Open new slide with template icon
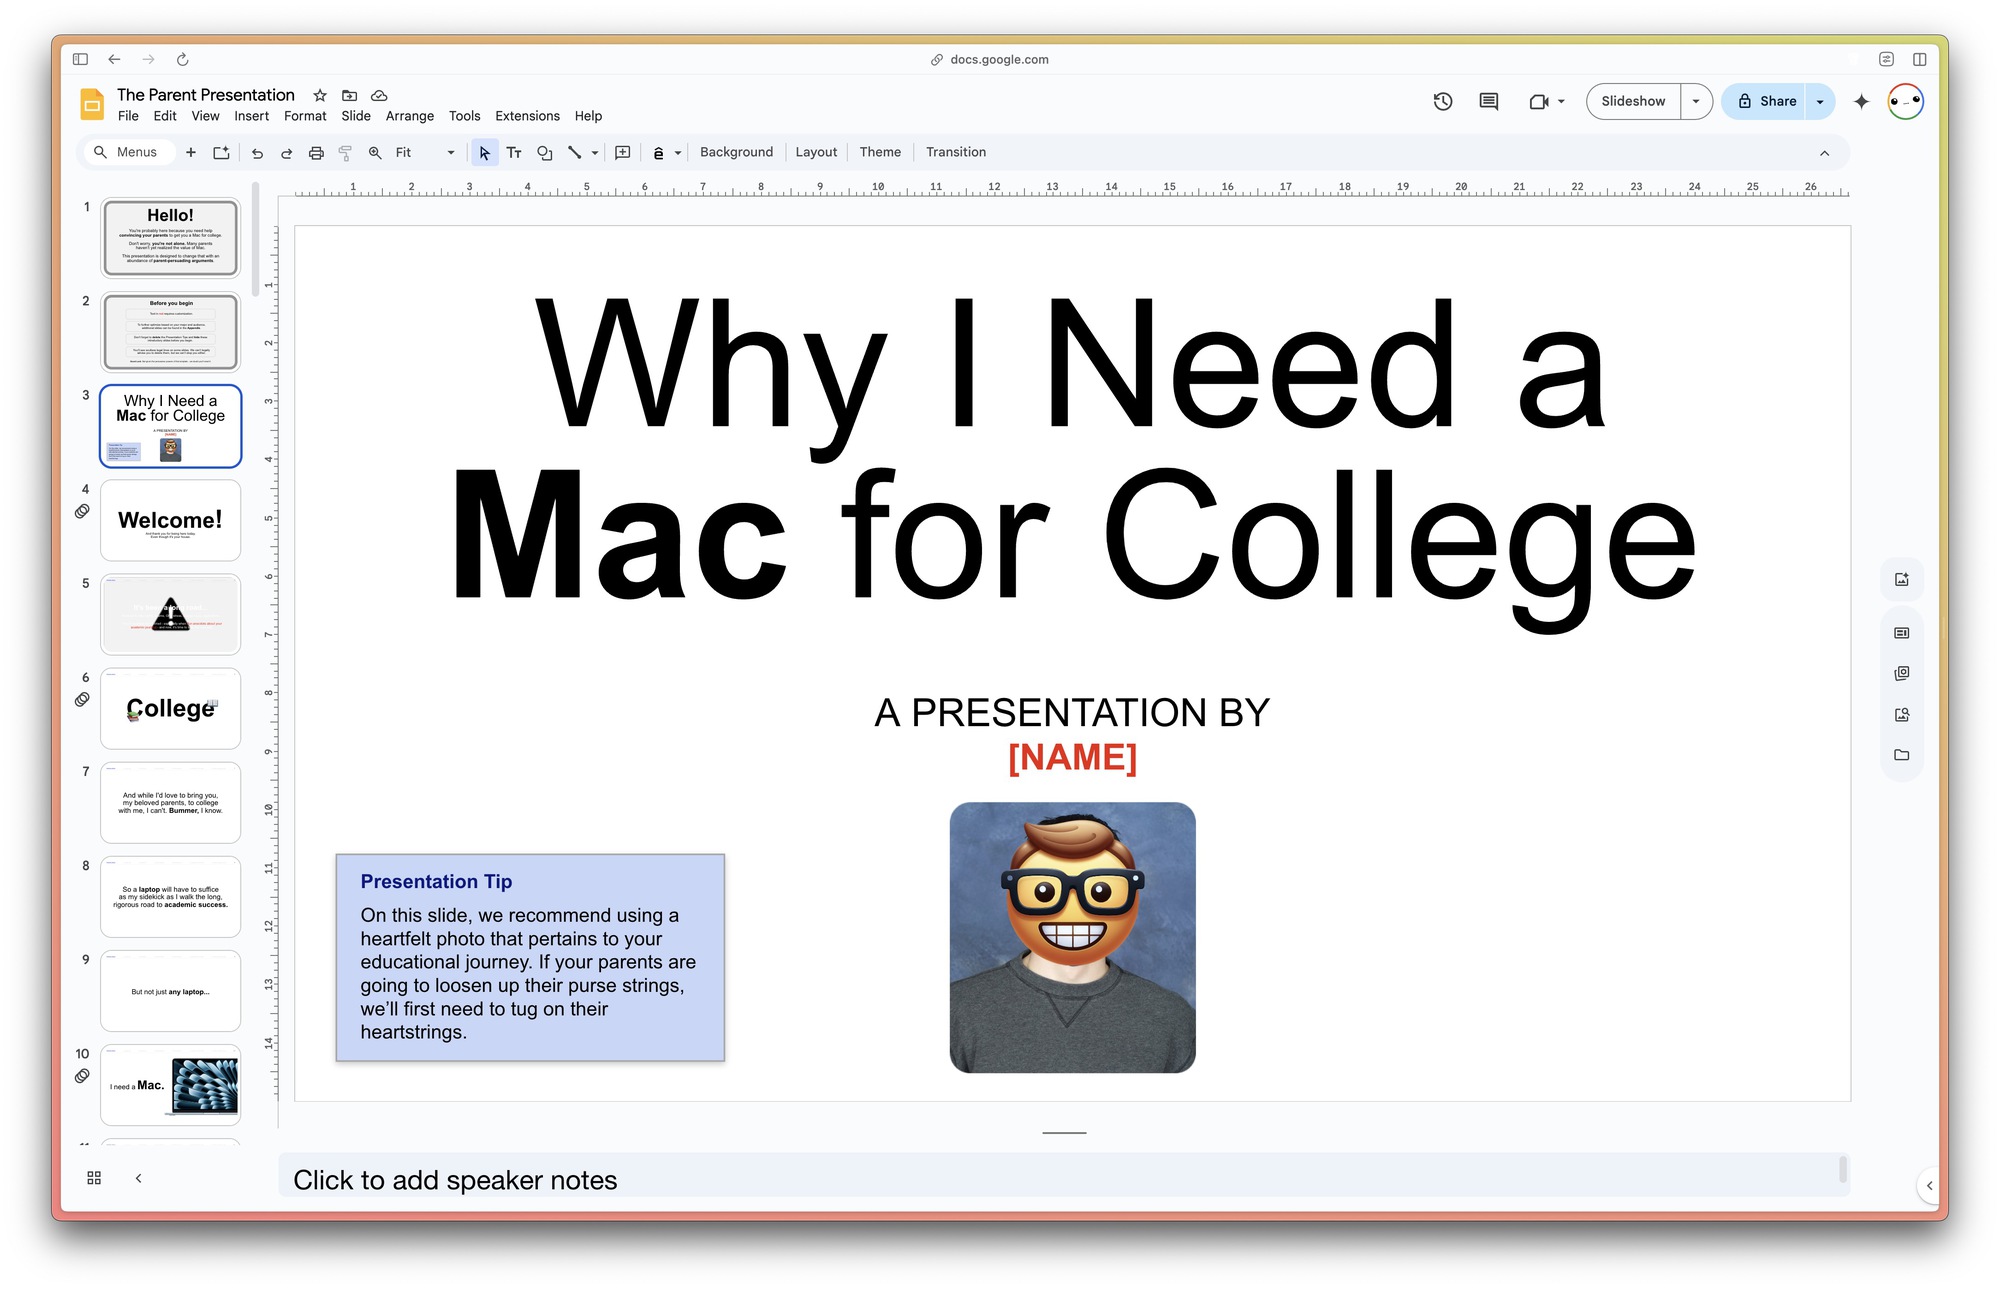Viewport: 2000px width, 1289px height. (x=221, y=152)
